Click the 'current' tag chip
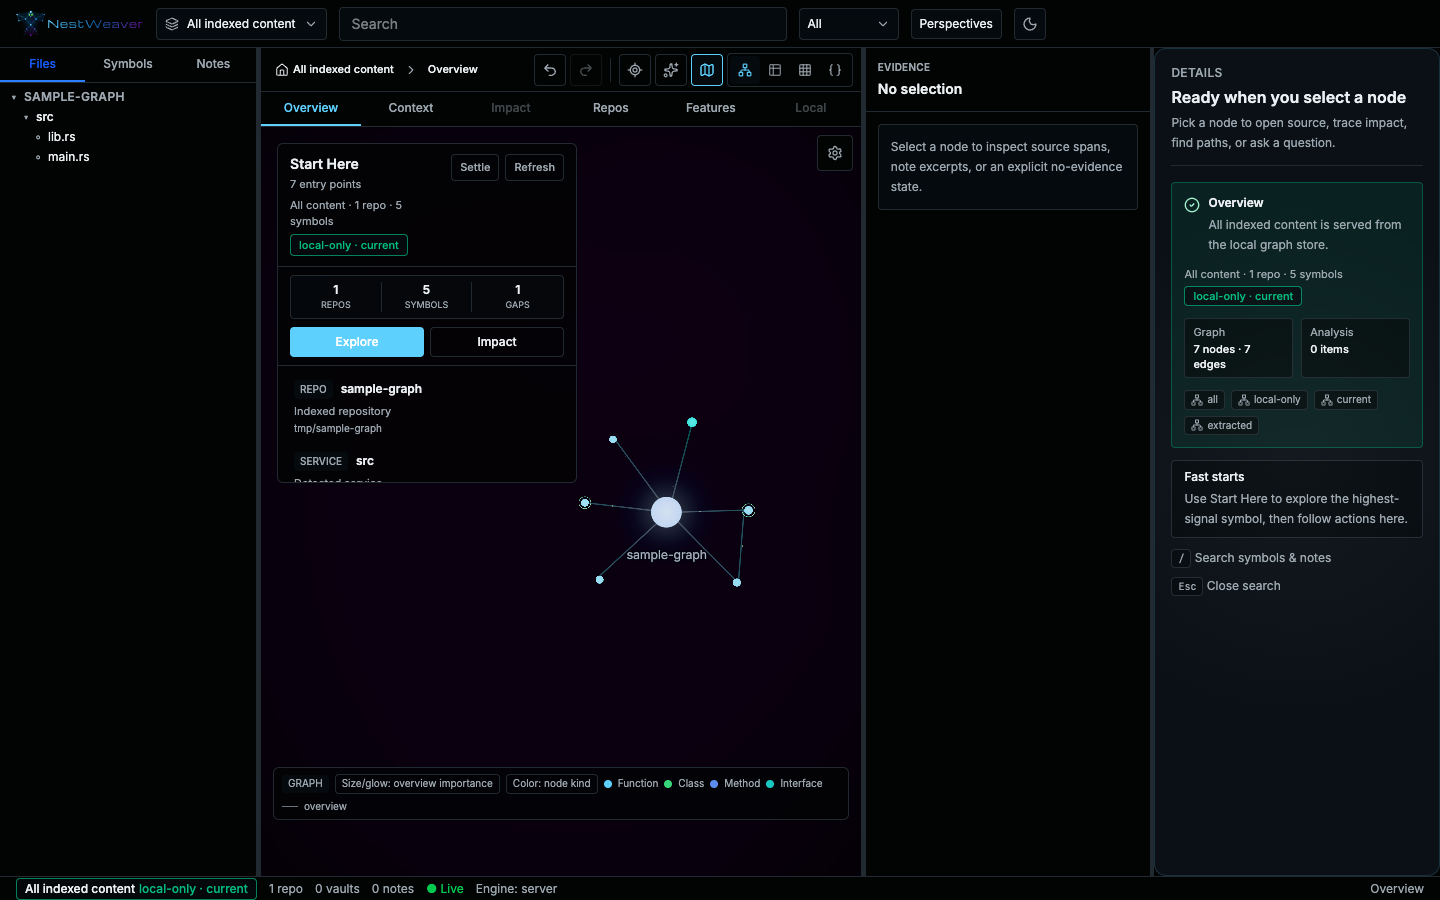 (x=1346, y=400)
